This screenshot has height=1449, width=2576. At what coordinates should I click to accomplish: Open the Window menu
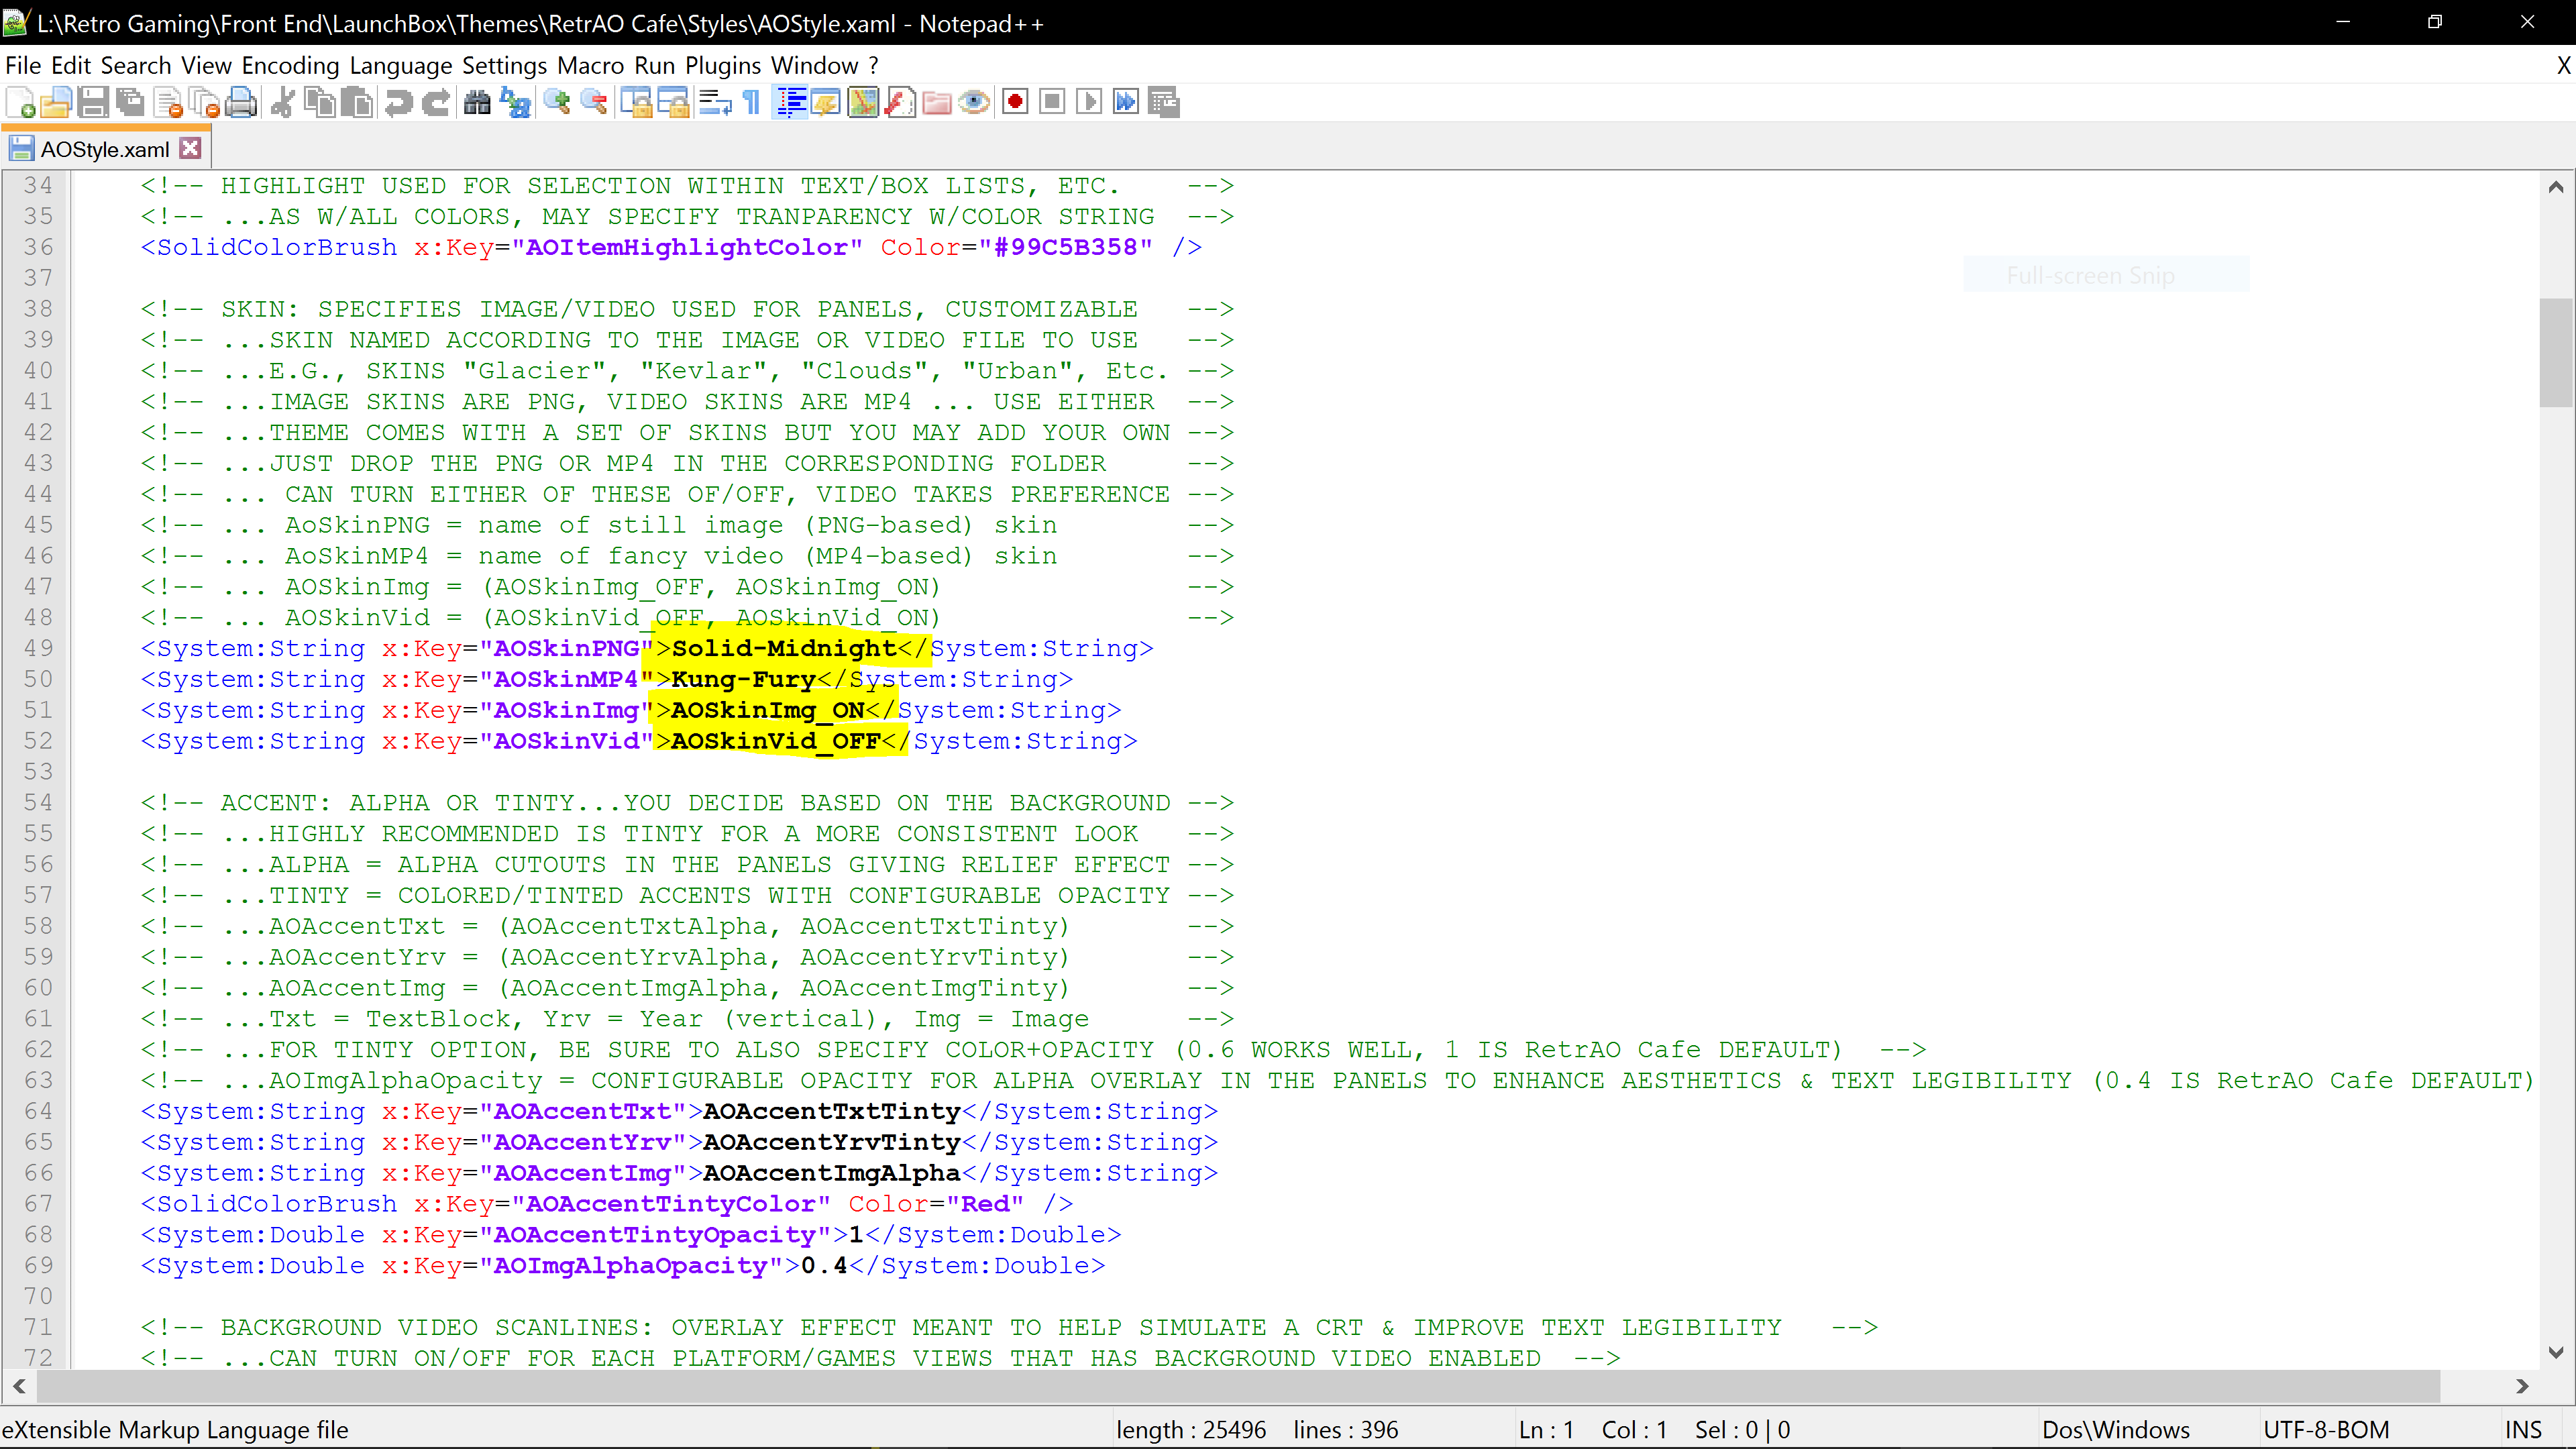pyautogui.click(x=815, y=66)
